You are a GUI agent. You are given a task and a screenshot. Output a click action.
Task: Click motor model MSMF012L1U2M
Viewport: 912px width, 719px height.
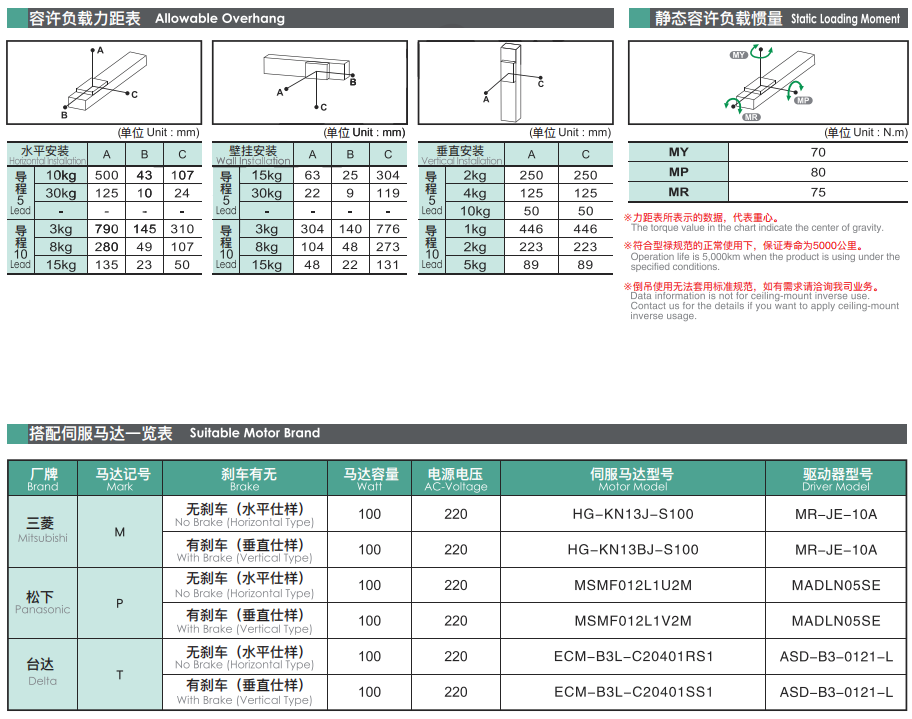pos(632,585)
